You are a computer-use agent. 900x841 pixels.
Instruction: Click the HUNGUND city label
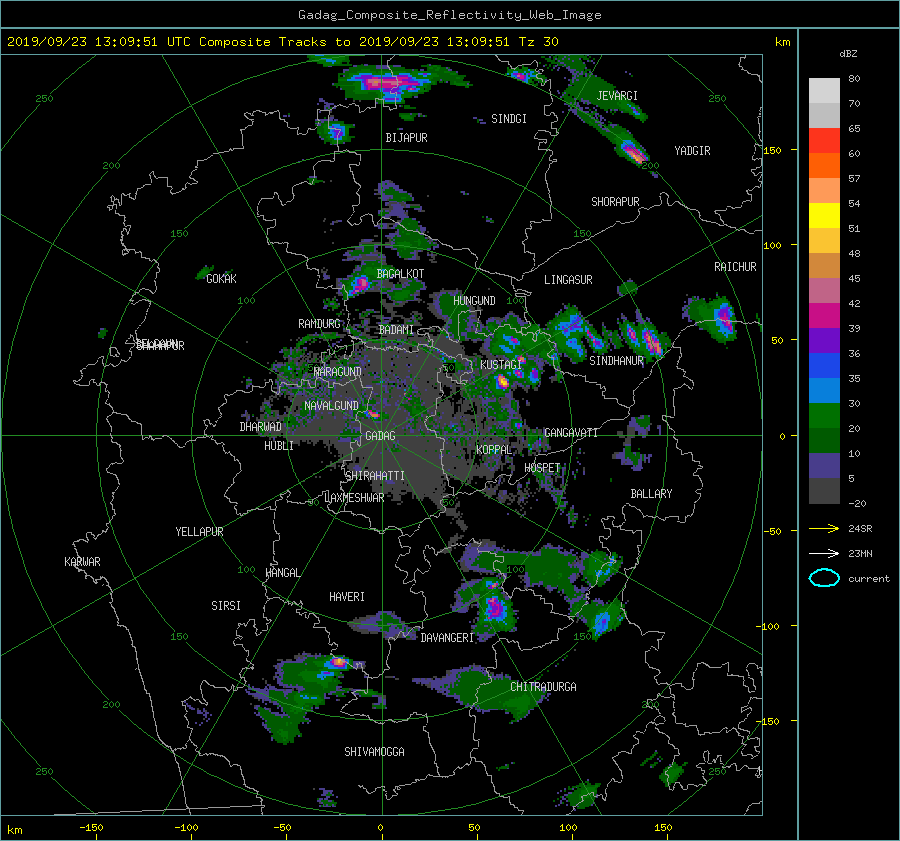tap(474, 301)
